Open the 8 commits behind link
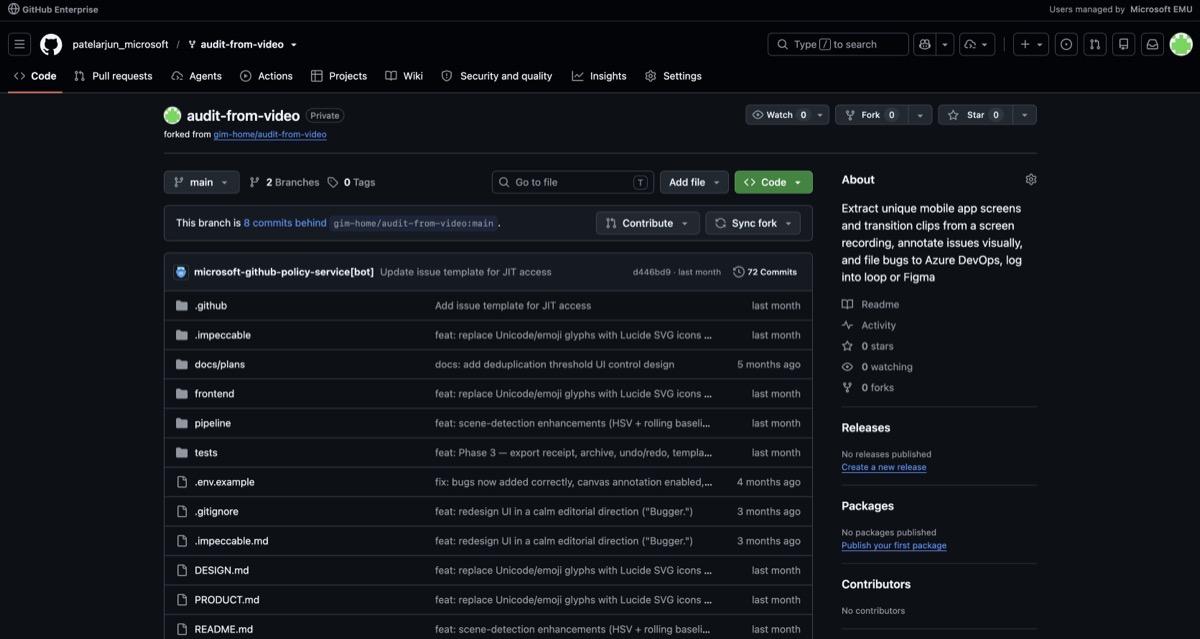 pos(285,223)
